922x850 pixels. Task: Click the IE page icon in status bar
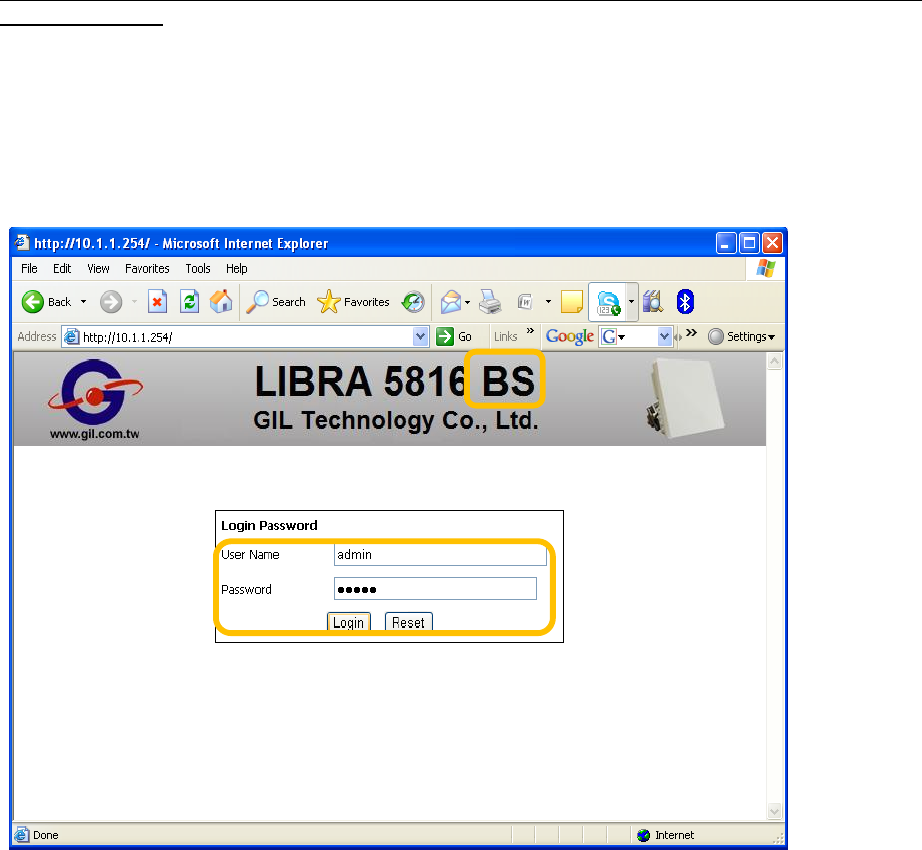(x=22, y=835)
